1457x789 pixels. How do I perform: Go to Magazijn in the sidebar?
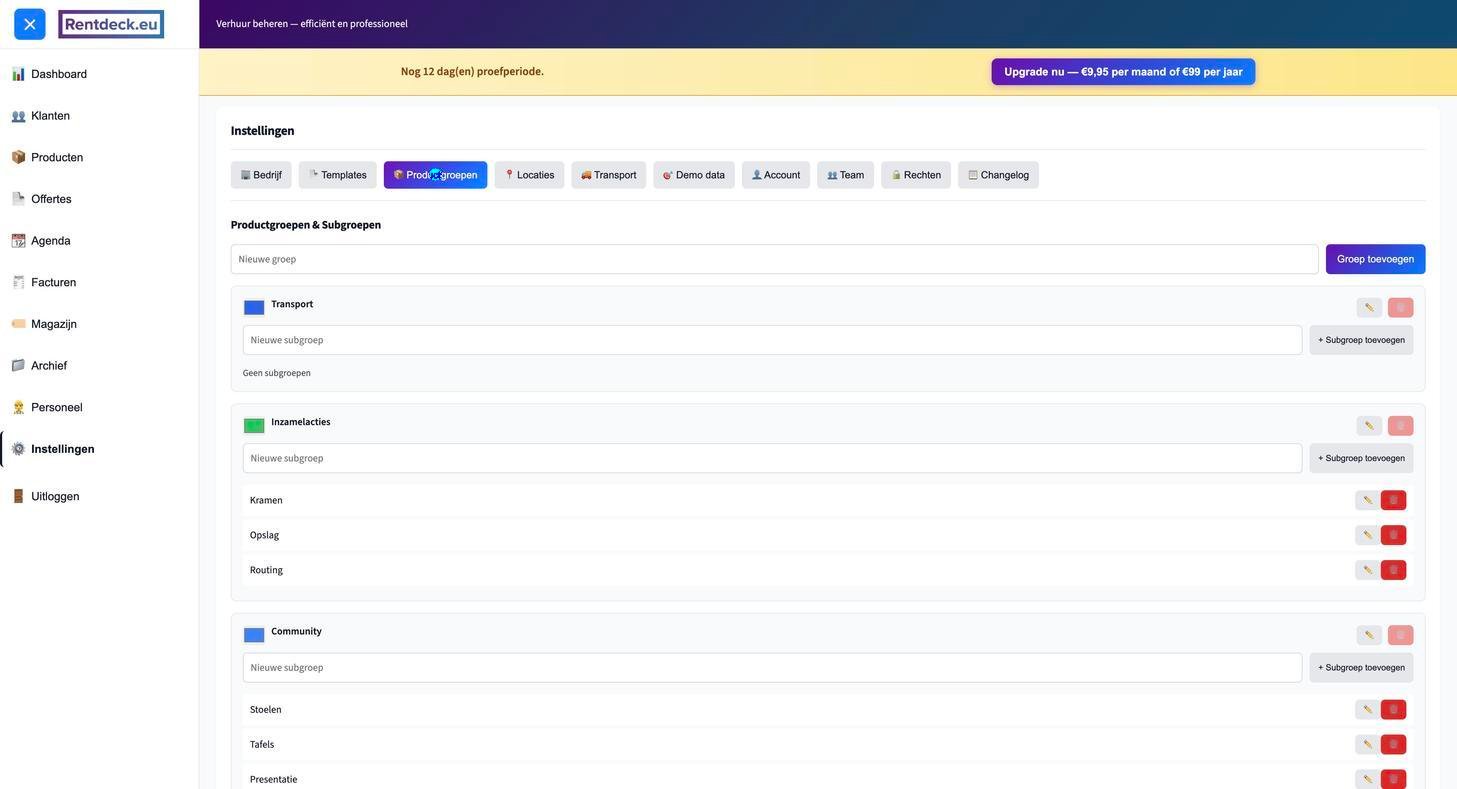pyautogui.click(x=53, y=324)
